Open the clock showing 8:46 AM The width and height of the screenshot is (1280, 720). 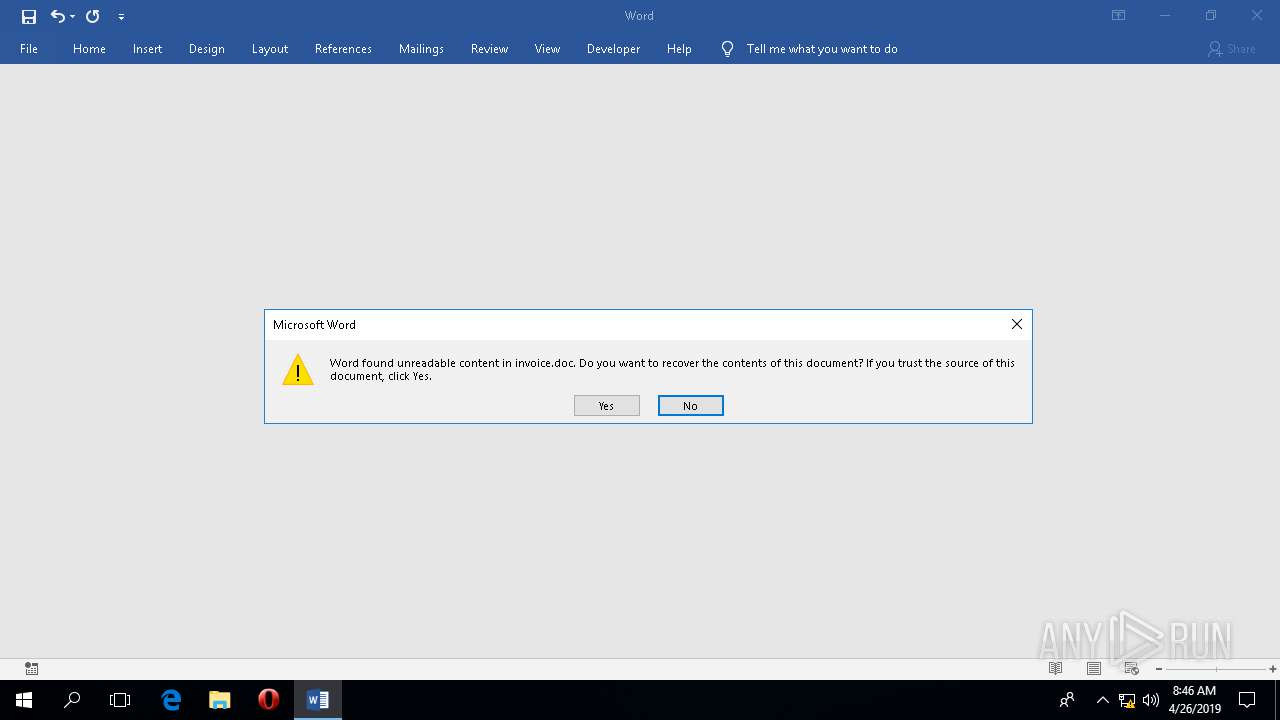1195,700
